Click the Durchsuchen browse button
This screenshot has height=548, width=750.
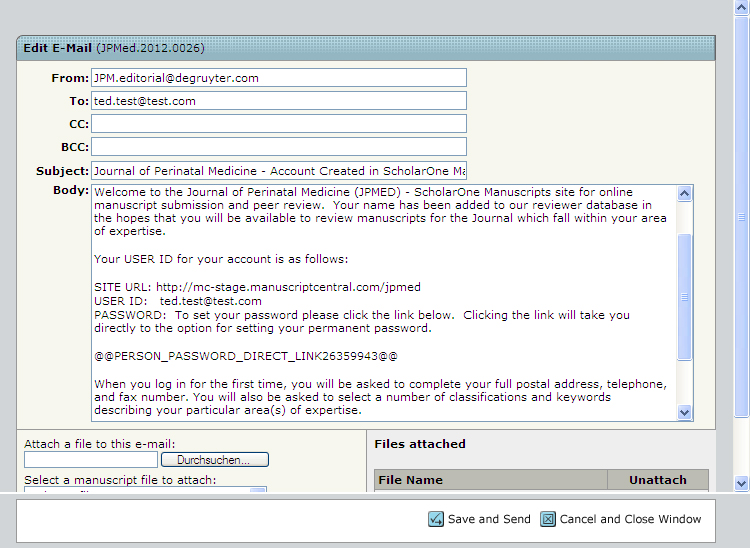pos(222,460)
